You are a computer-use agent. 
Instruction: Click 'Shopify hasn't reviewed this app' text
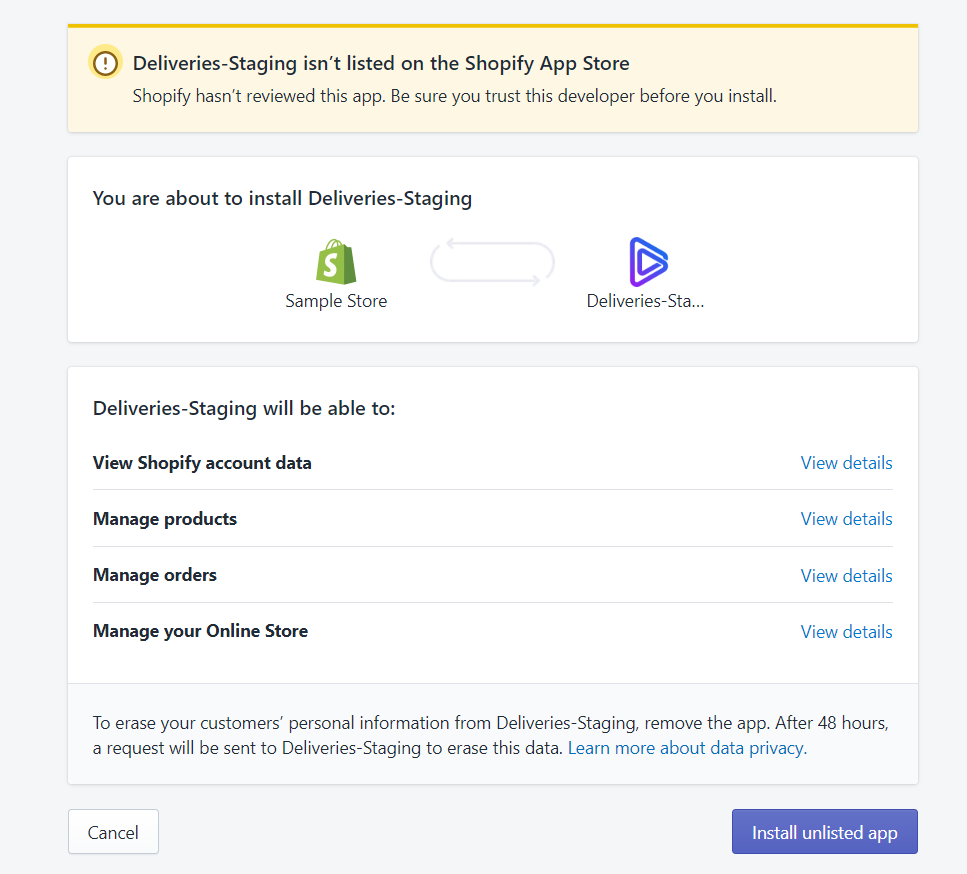pos(455,96)
